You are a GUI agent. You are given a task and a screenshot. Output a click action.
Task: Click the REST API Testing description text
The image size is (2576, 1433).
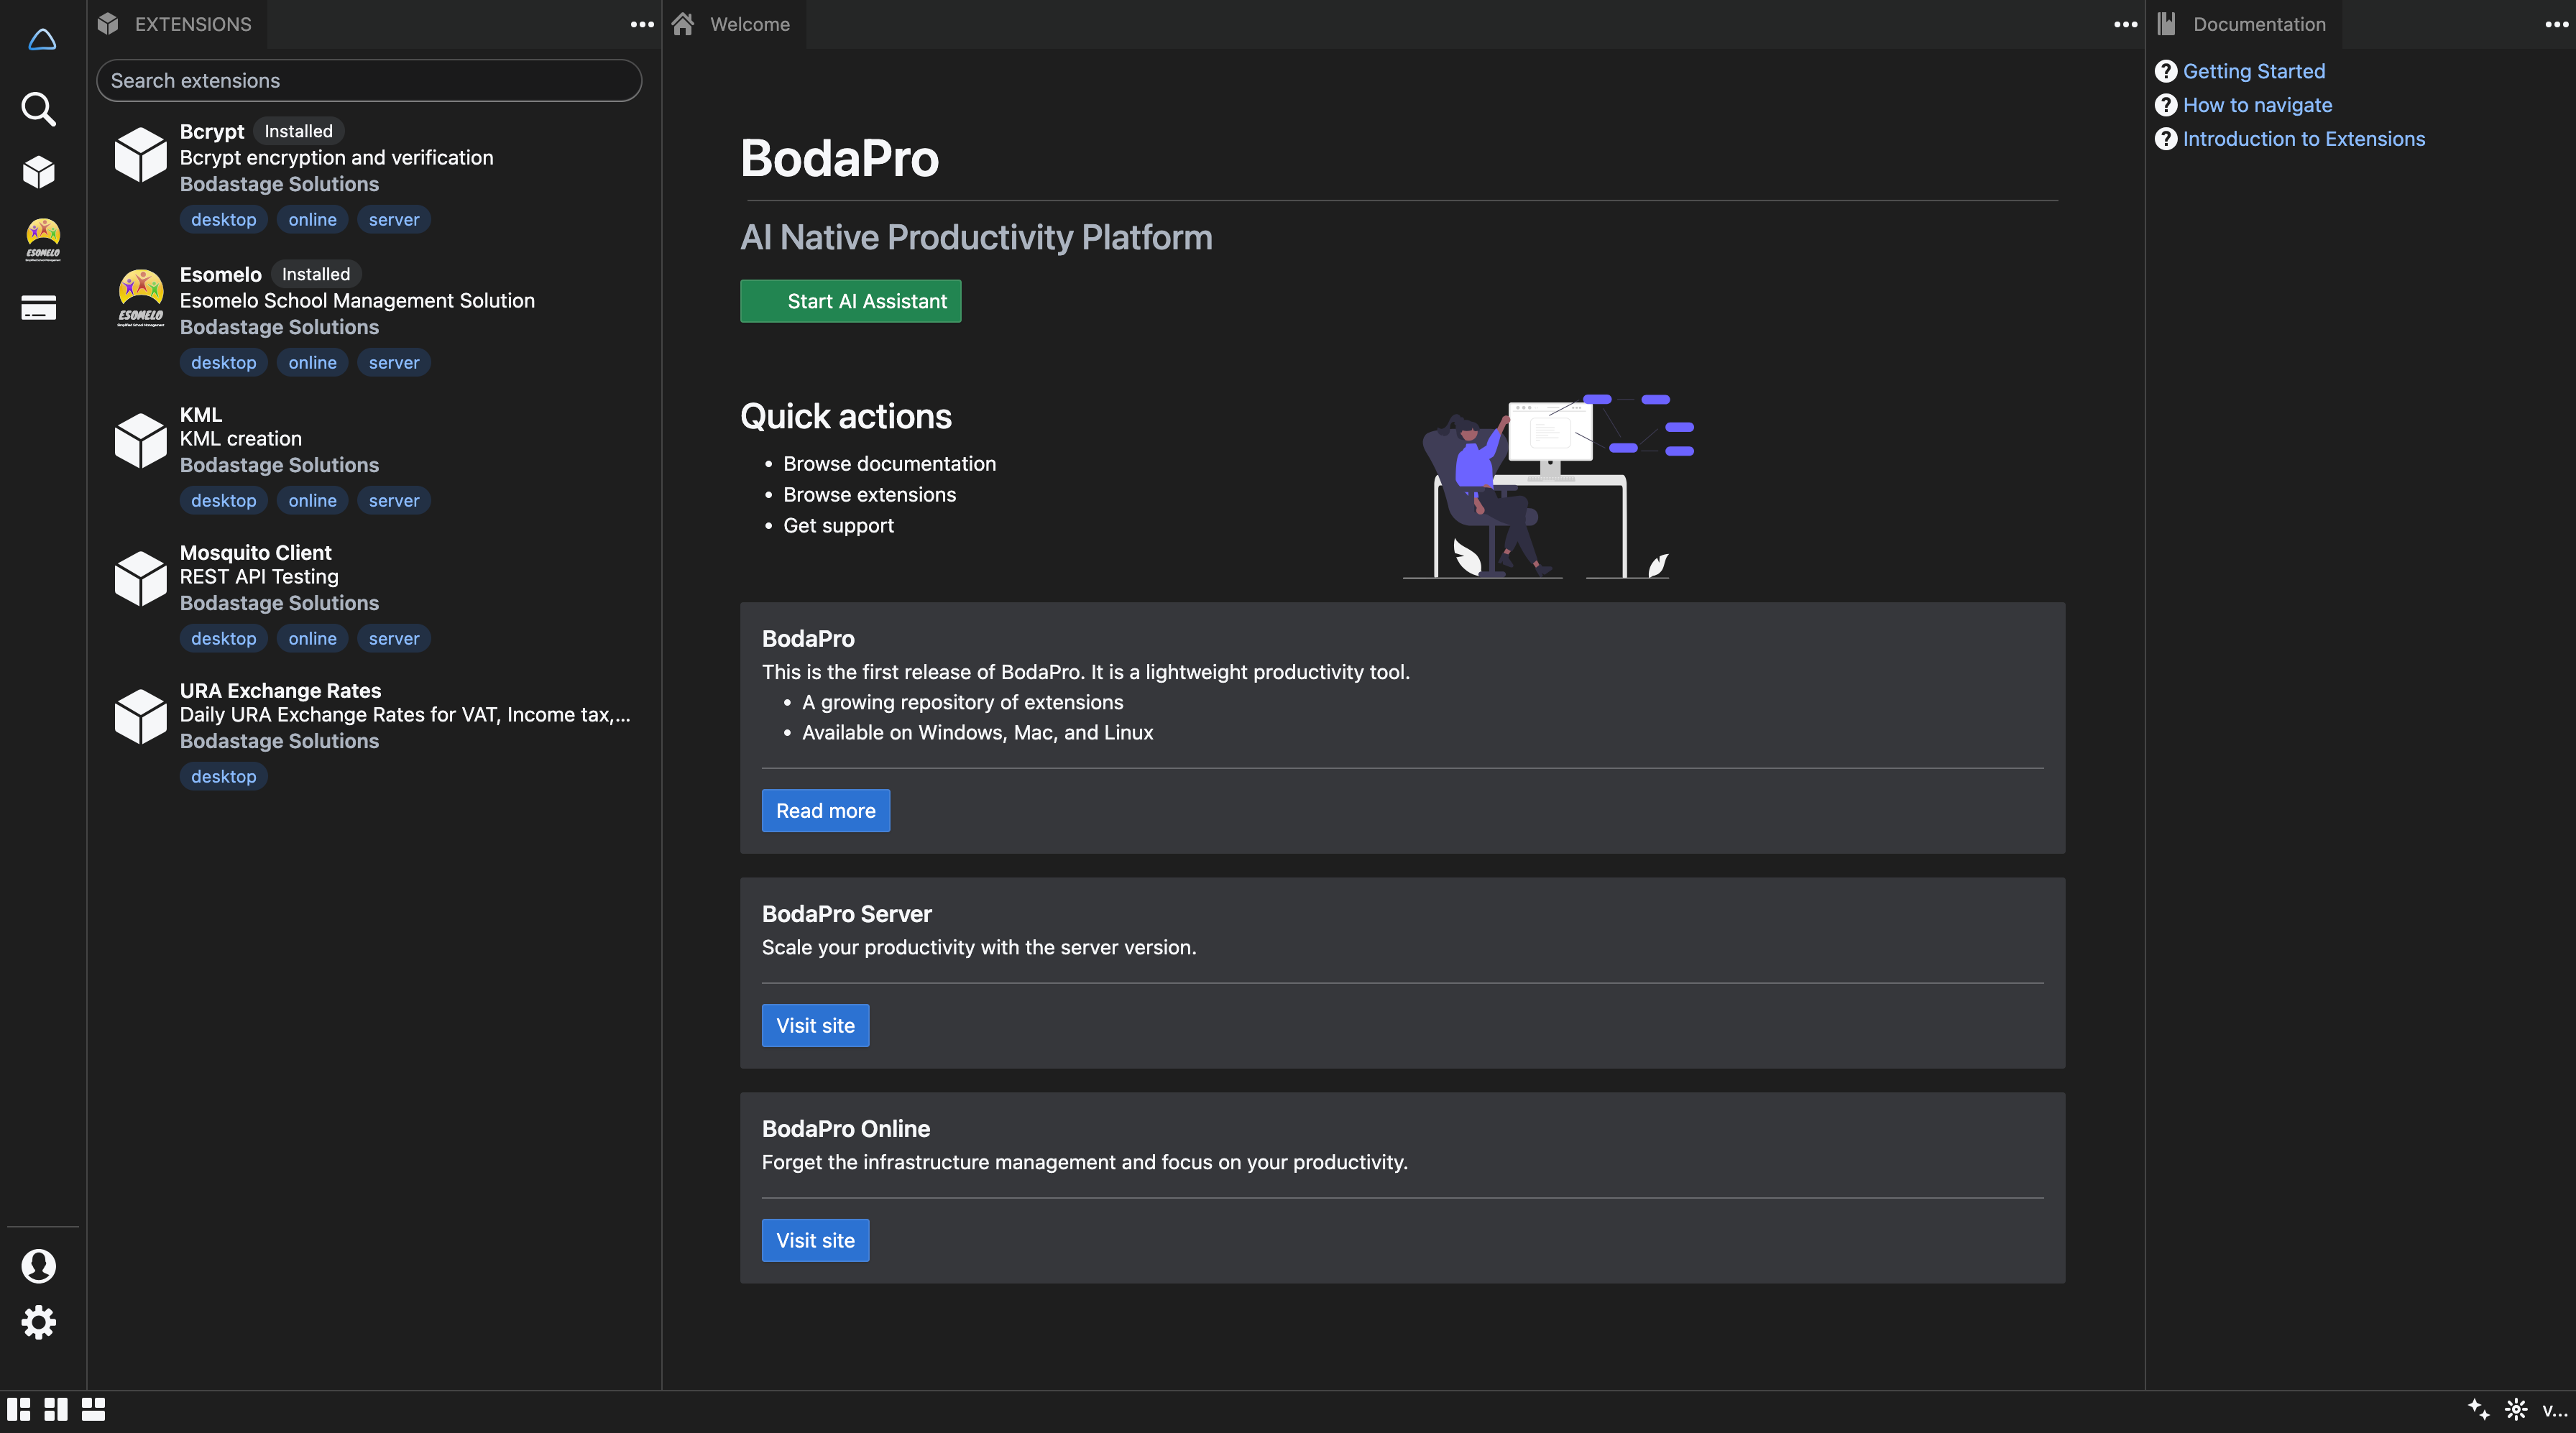click(x=259, y=577)
